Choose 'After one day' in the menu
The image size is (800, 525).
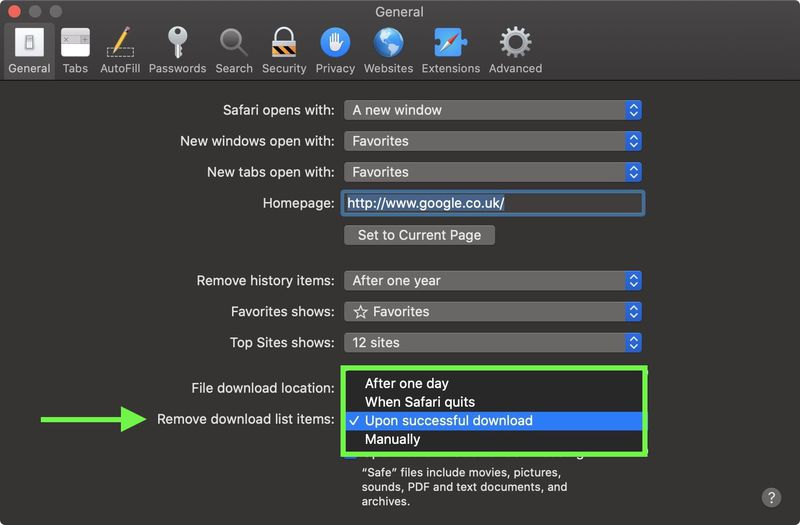point(493,383)
